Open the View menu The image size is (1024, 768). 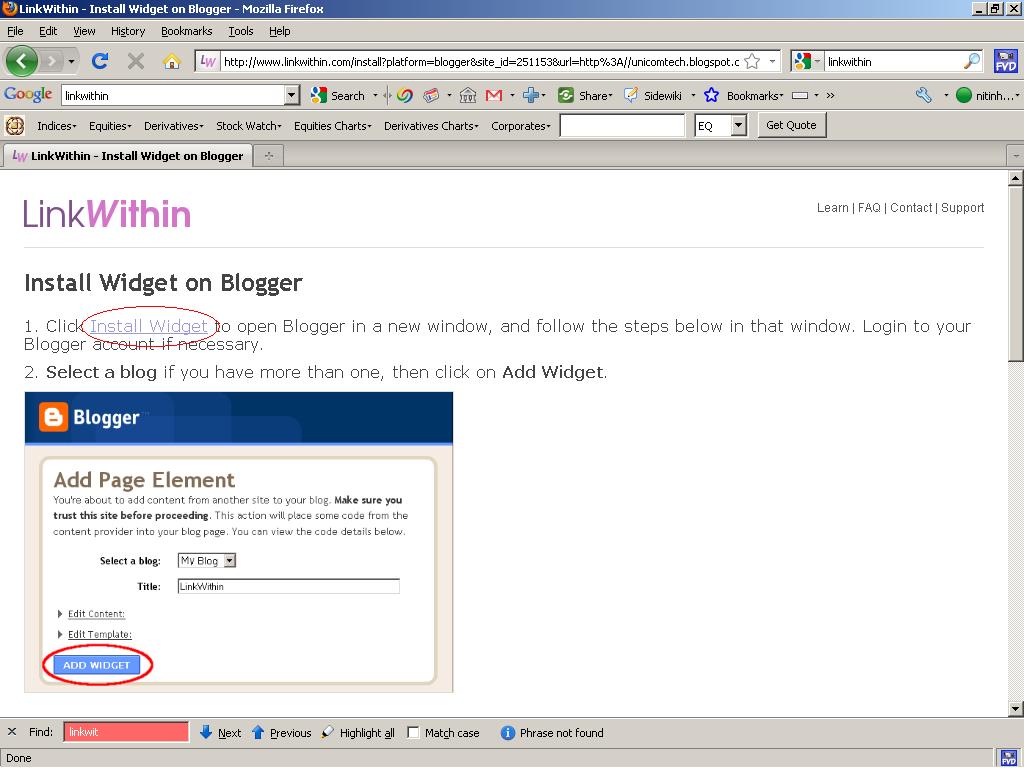[x=84, y=31]
